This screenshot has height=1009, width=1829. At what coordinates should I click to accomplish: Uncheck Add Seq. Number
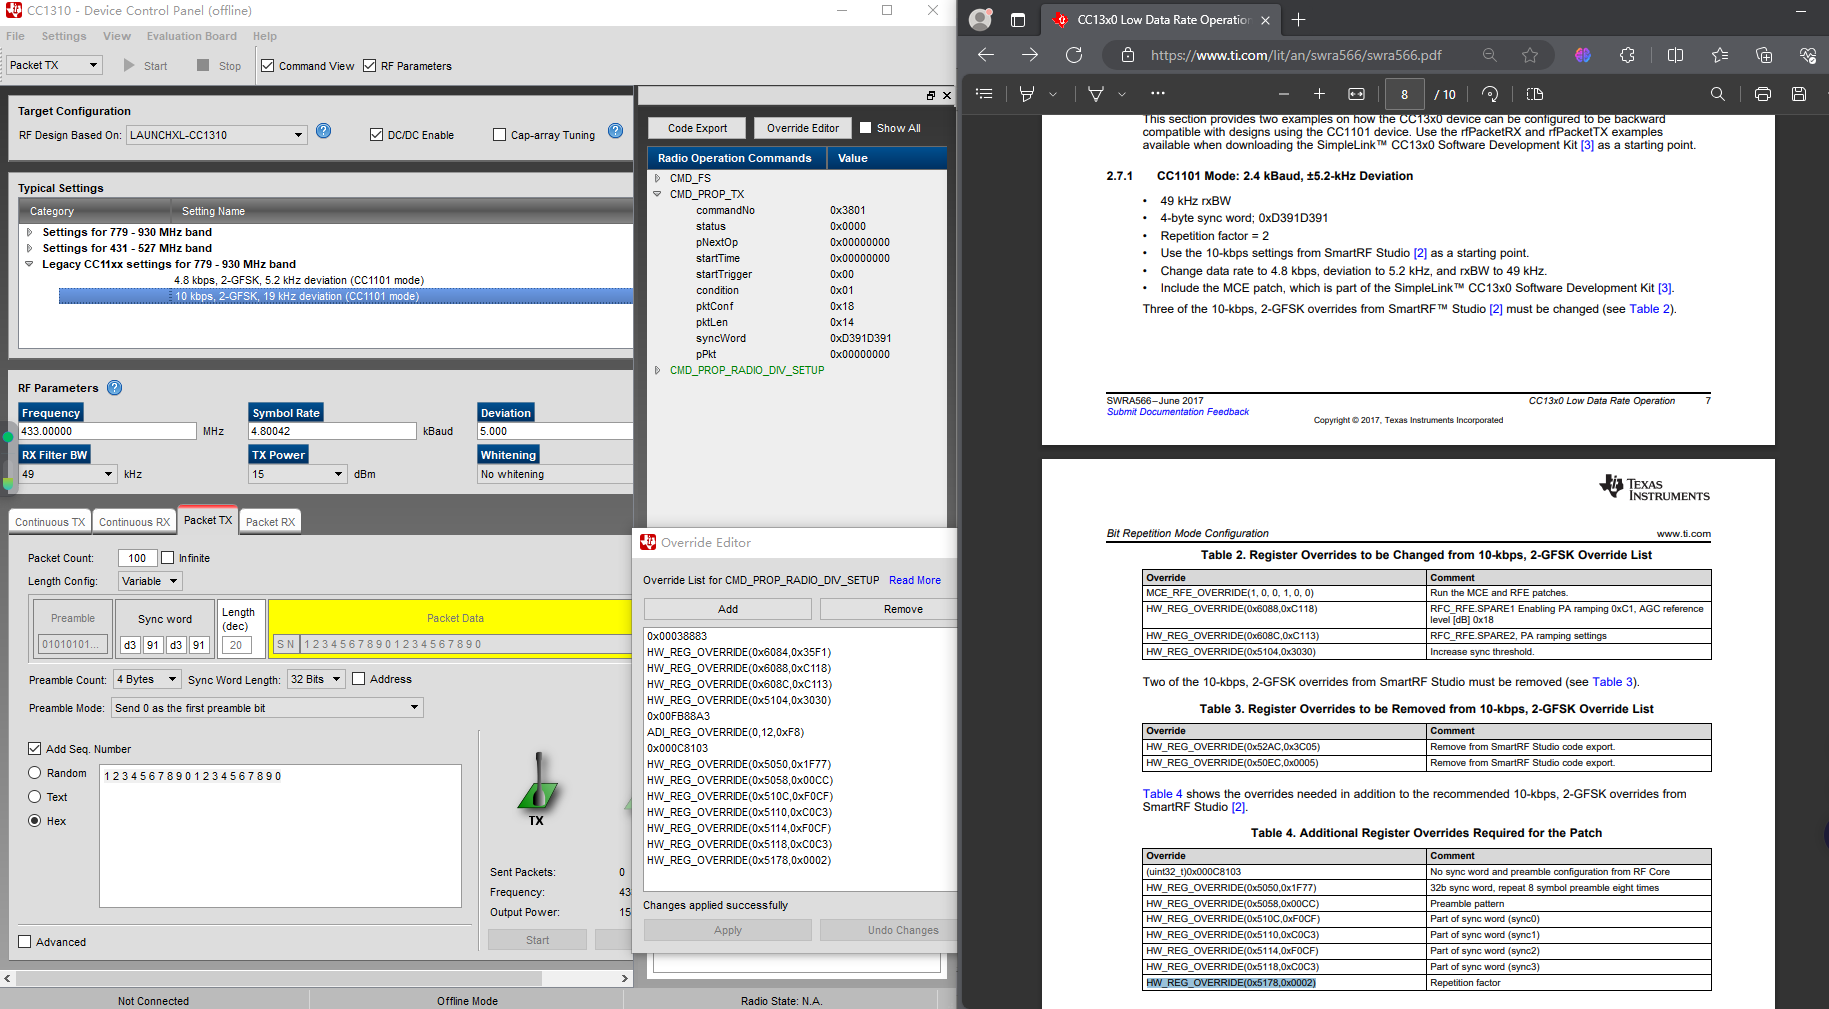point(35,749)
